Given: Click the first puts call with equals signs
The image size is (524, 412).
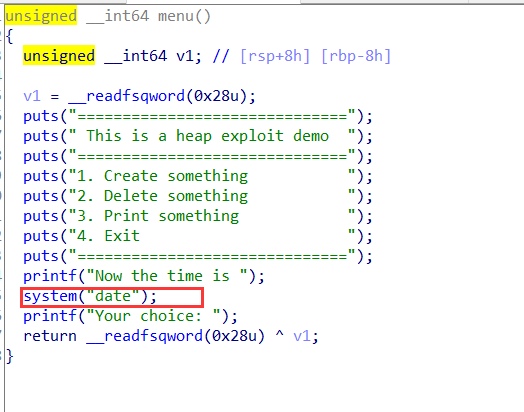Looking at the screenshot, I should pyautogui.click(x=198, y=116).
